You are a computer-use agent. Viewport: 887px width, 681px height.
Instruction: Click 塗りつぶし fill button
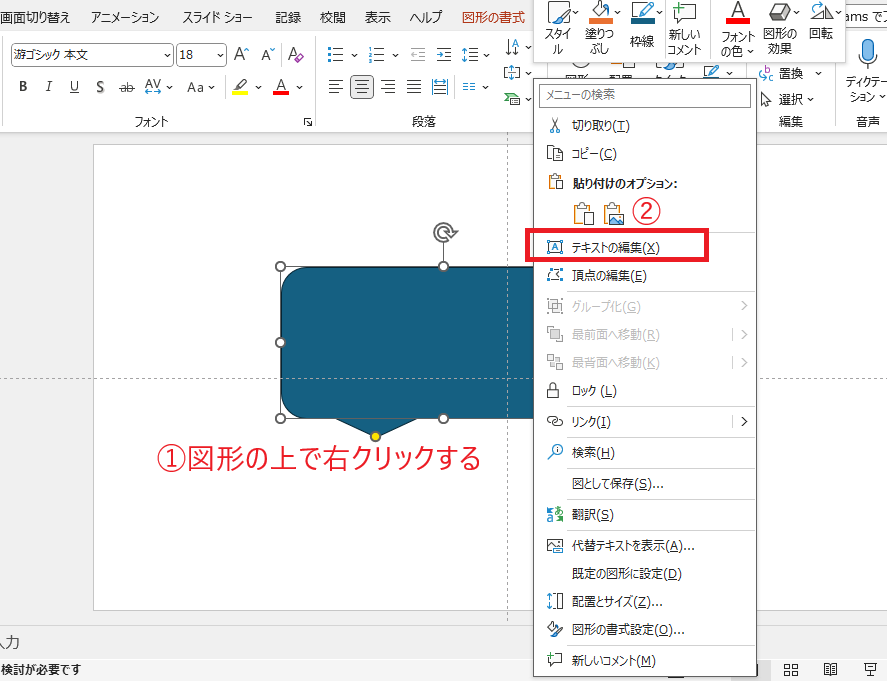point(601,28)
